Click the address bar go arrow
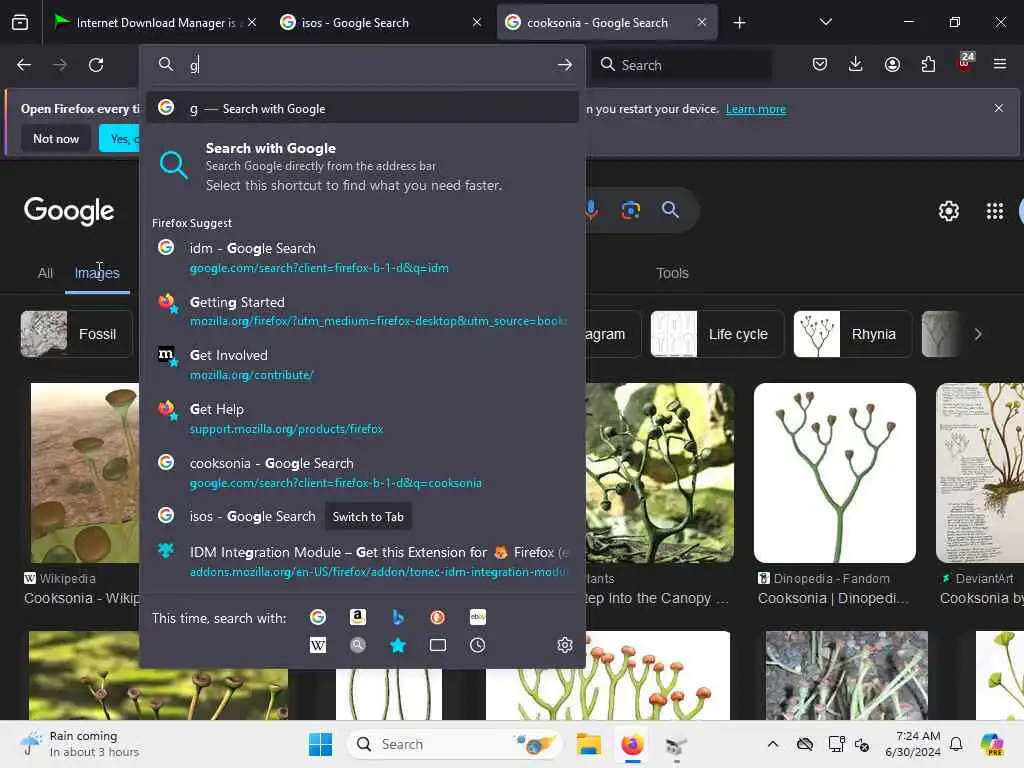1024x768 pixels. coord(564,65)
